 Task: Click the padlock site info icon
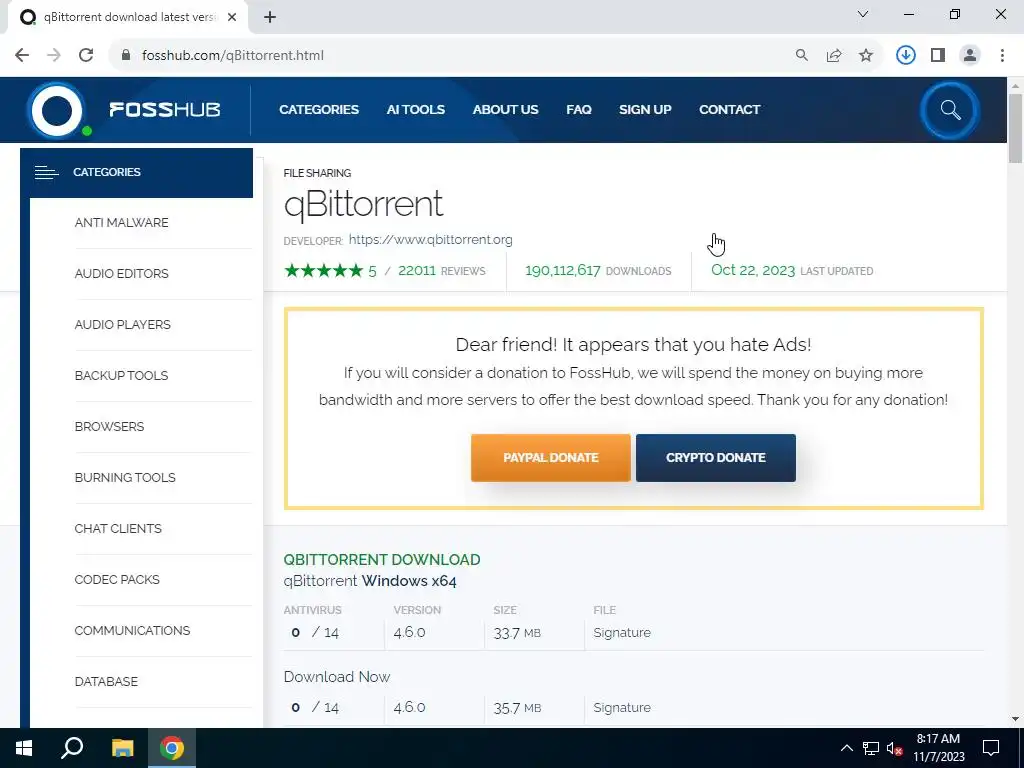[x=126, y=56]
